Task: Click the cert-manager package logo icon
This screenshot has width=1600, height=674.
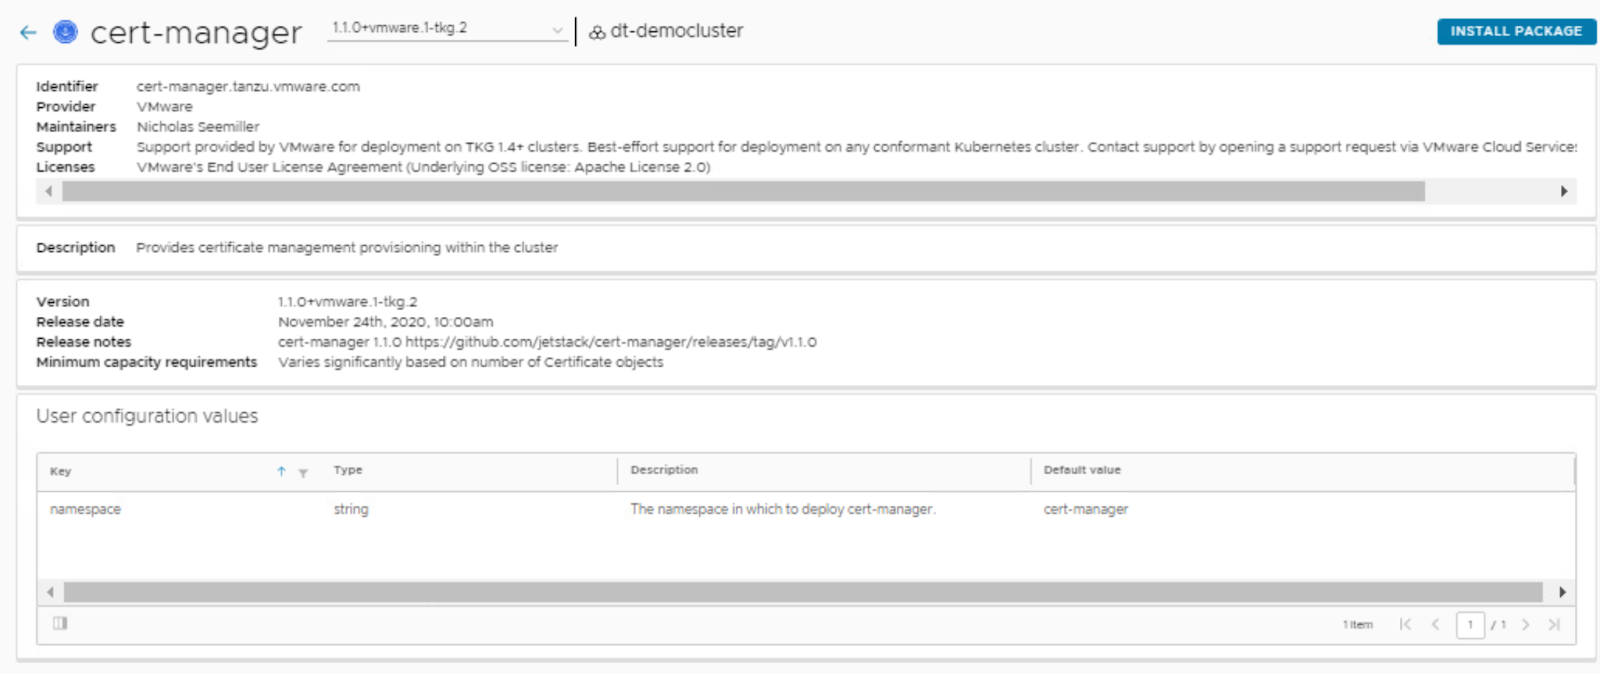Action: pyautogui.click(x=65, y=32)
